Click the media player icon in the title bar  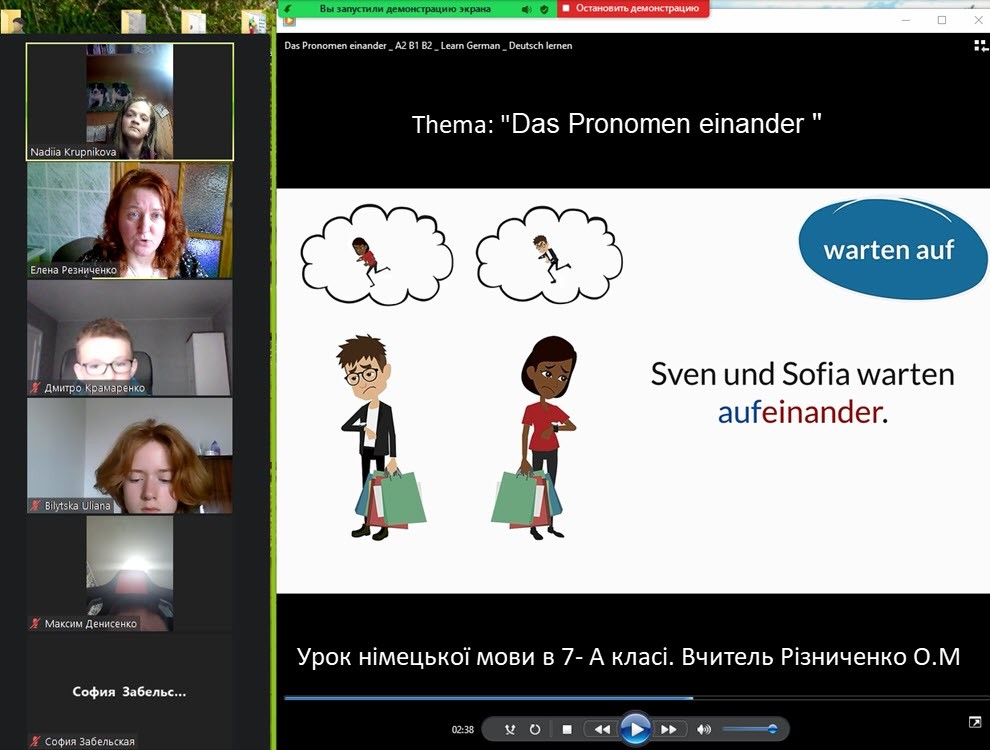[290, 19]
